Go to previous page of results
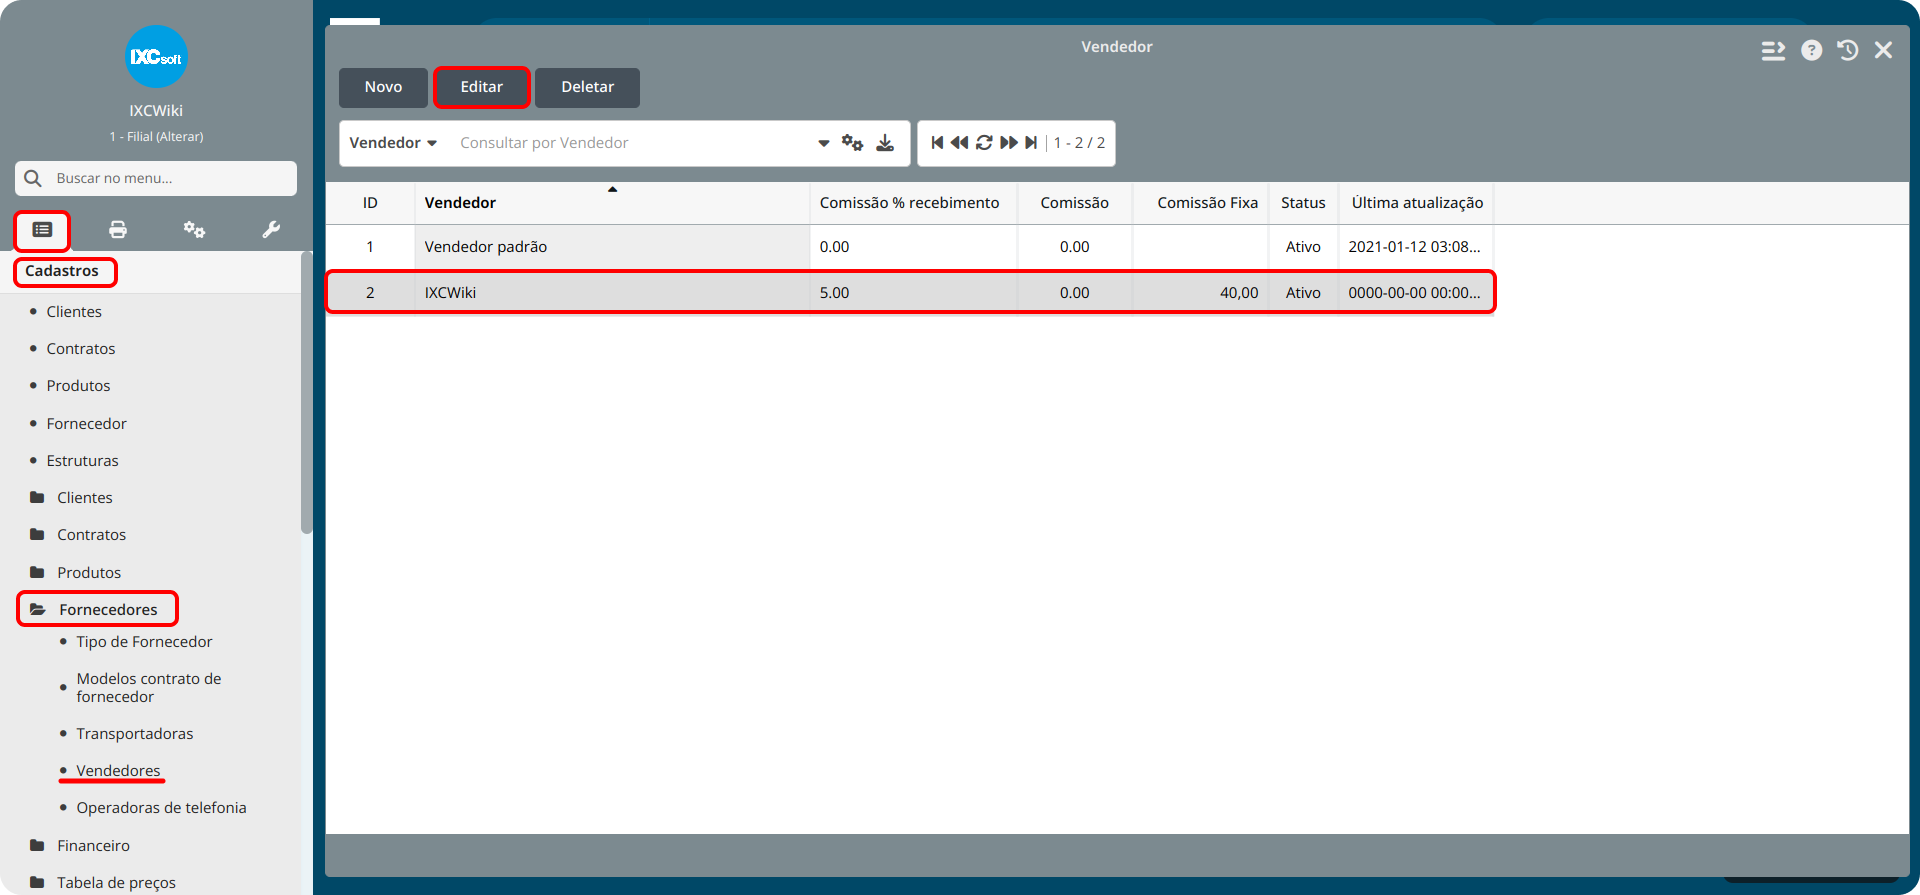Screen dimensions: 1920x895 [x=959, y=143]
